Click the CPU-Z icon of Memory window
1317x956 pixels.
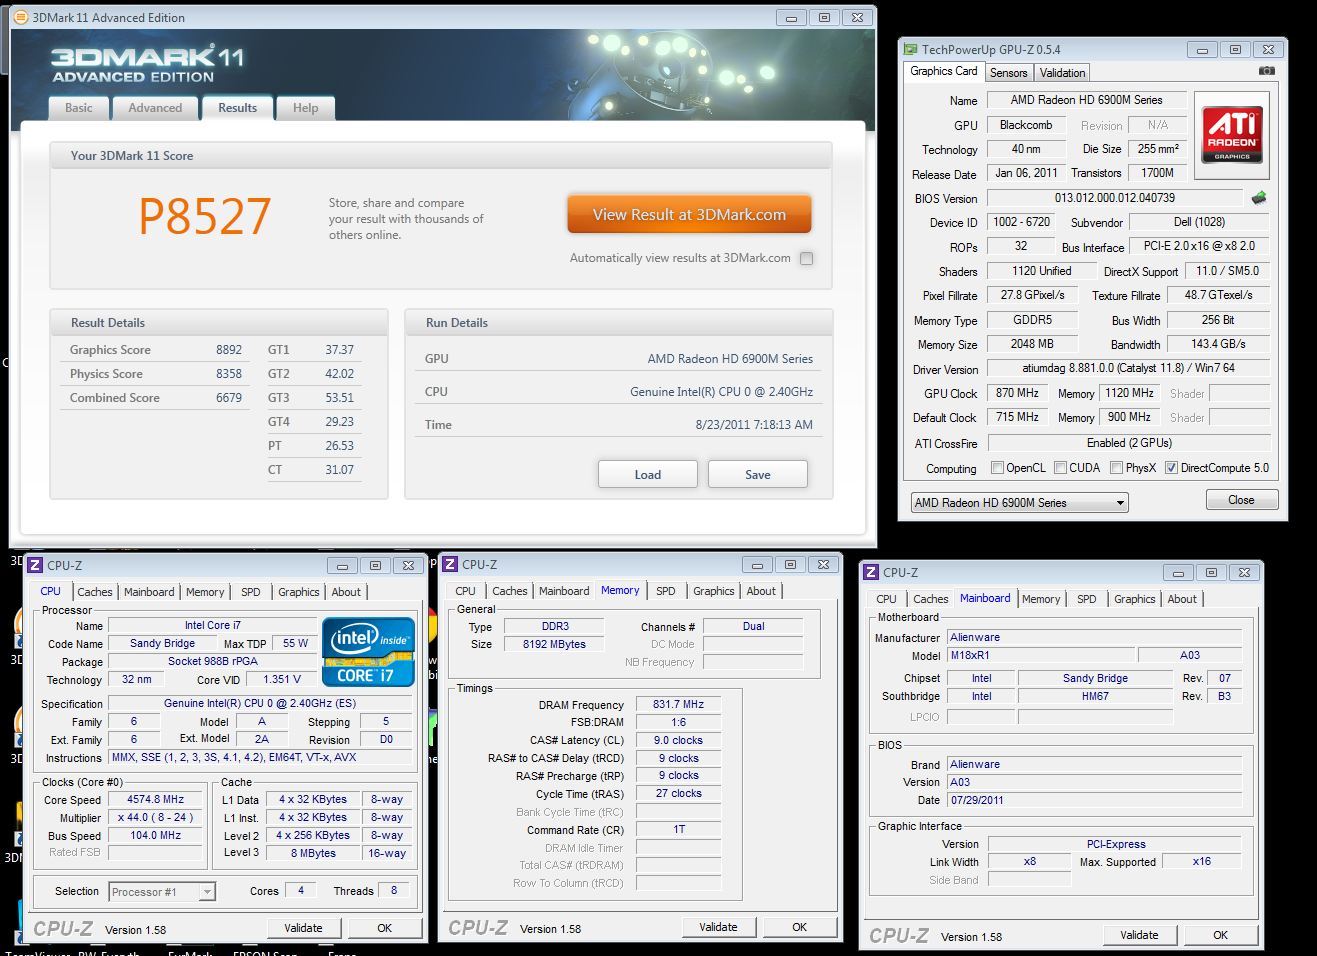[x=450, y=565]
